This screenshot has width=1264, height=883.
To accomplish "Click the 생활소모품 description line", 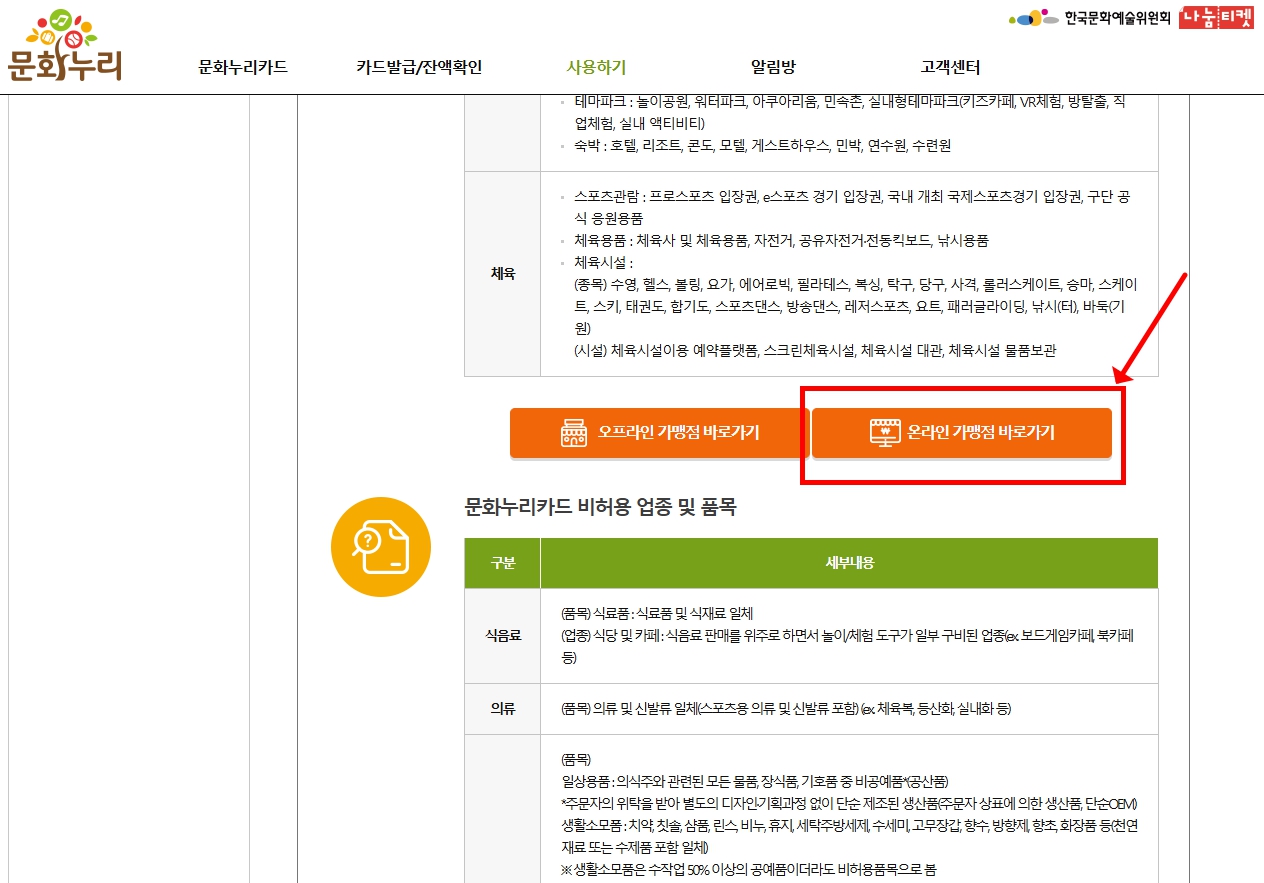I will (850, 836).
